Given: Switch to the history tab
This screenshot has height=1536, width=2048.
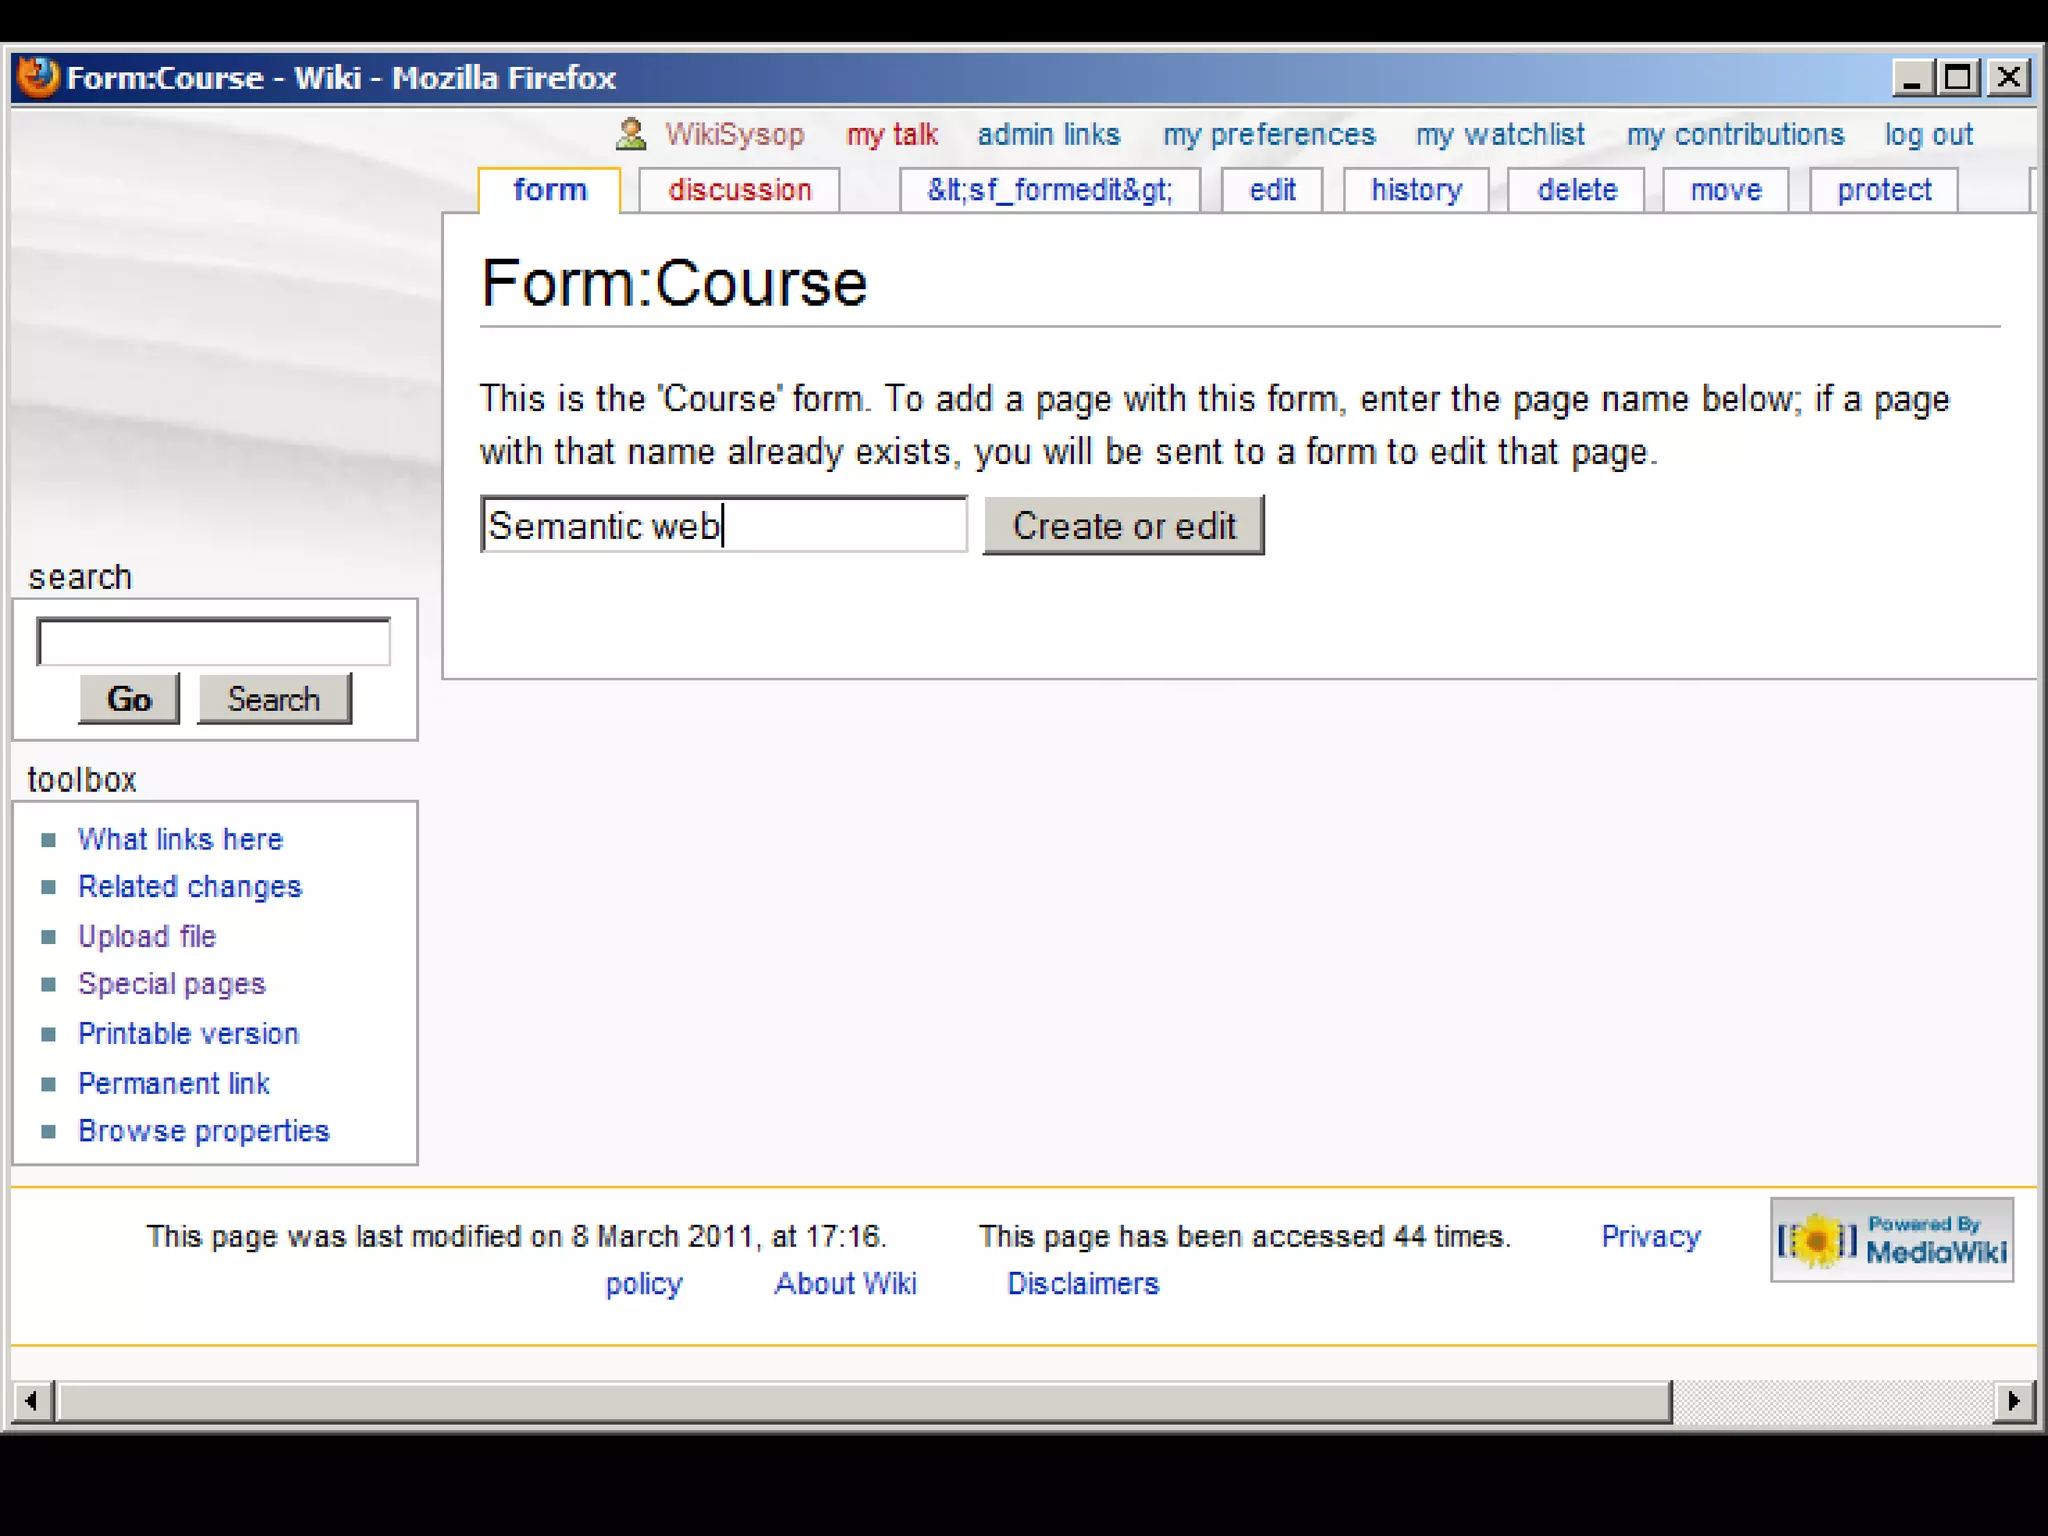Looking at the screenshot, I should point(1416,190).
